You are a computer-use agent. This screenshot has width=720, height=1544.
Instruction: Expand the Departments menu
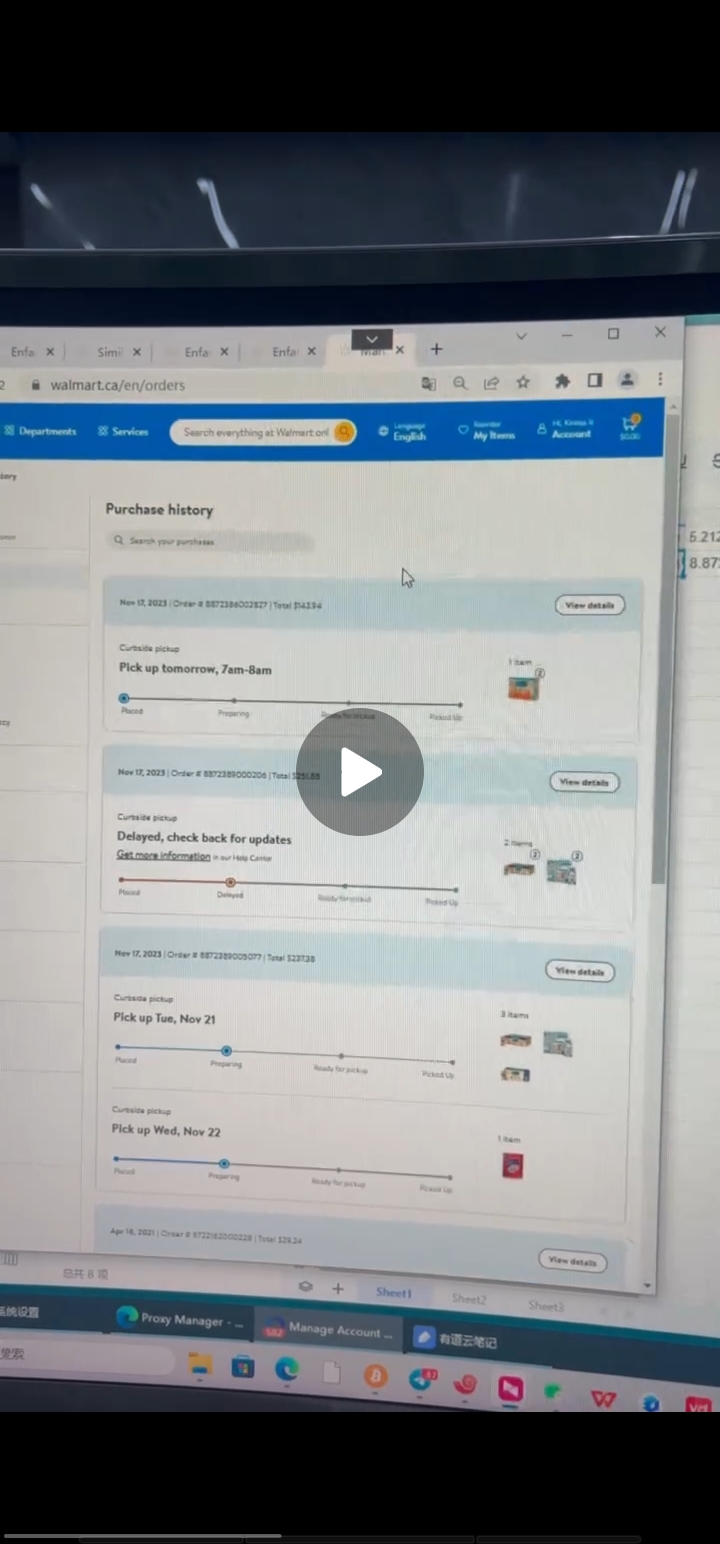point(41,431)
